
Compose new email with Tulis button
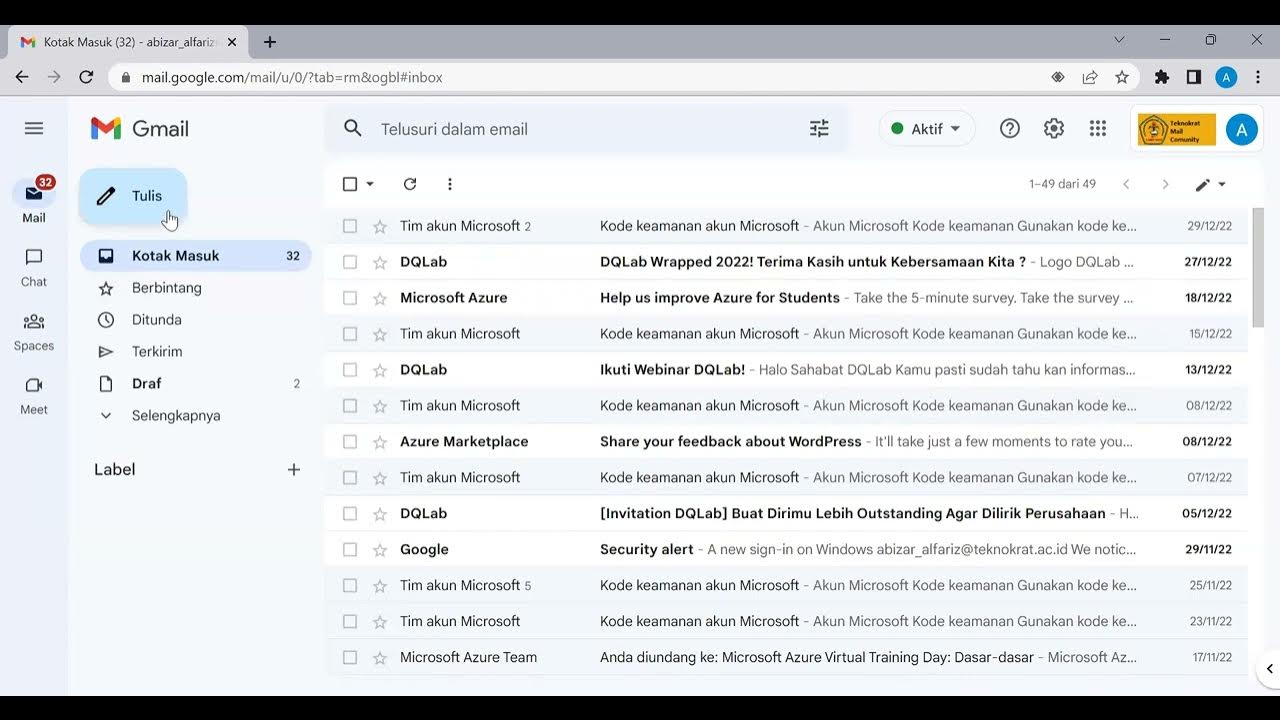point(133,196)
